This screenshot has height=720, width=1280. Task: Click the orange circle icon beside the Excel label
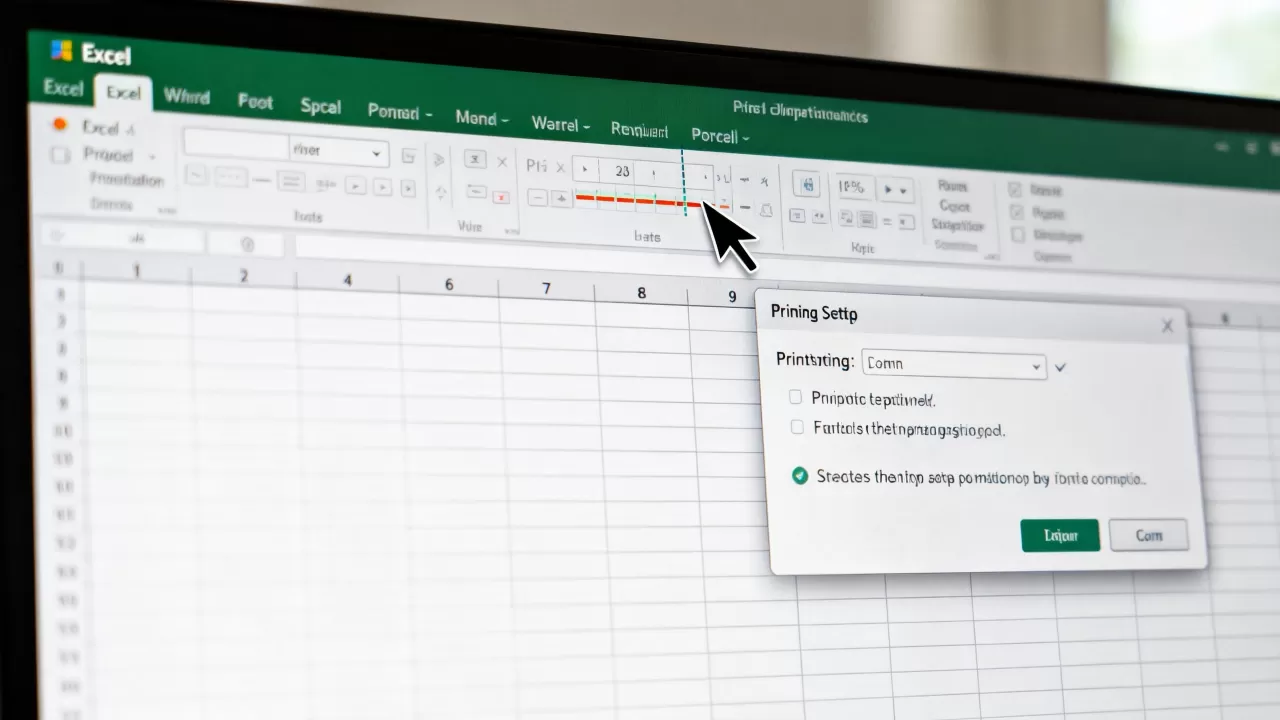pyautogui.click(x=59, y=124)
